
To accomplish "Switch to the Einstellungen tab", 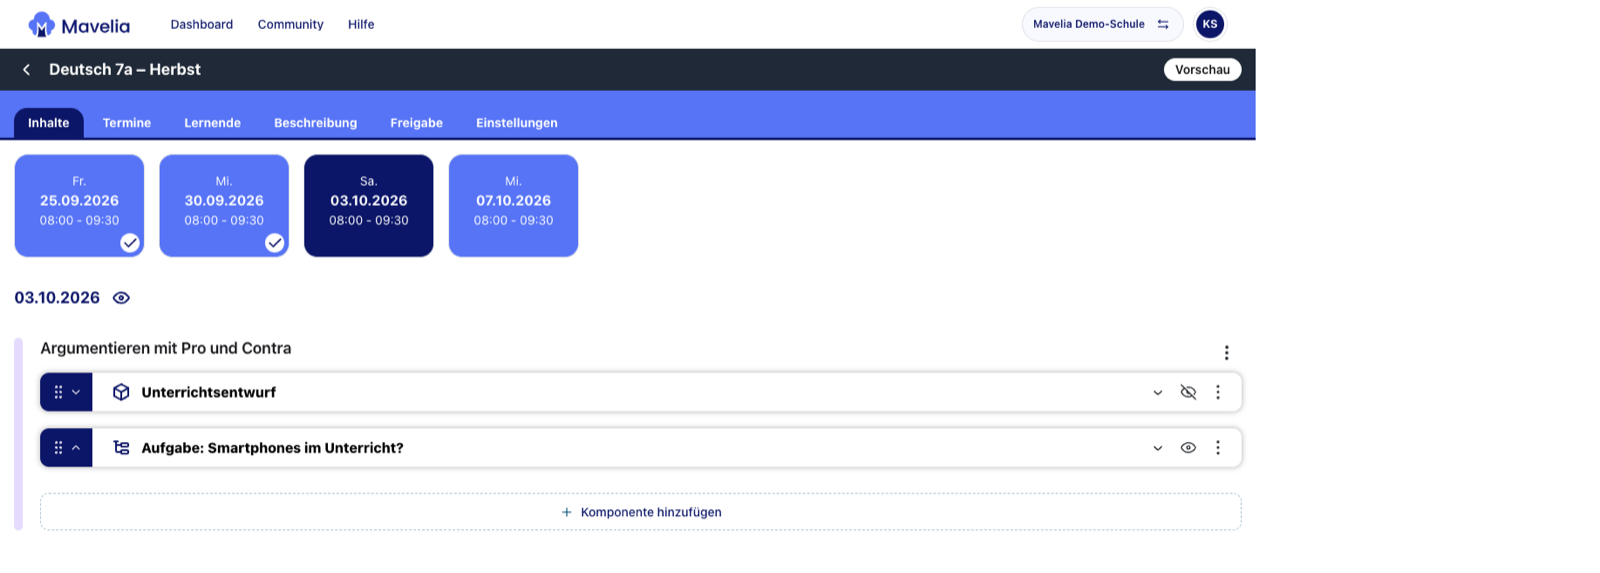I will (517, 123).
